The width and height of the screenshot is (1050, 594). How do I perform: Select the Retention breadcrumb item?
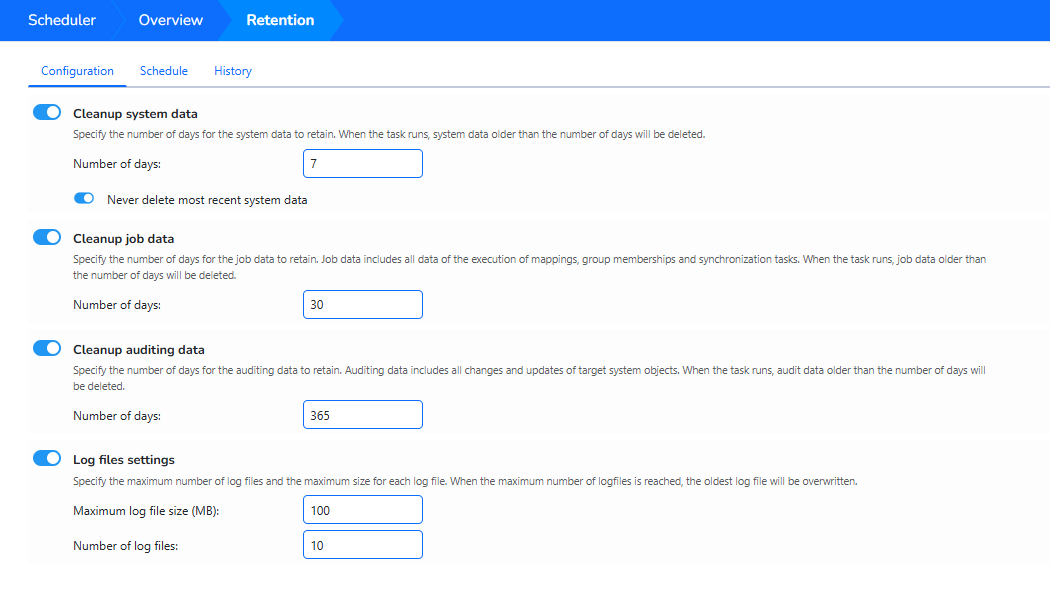coord(280,20)
